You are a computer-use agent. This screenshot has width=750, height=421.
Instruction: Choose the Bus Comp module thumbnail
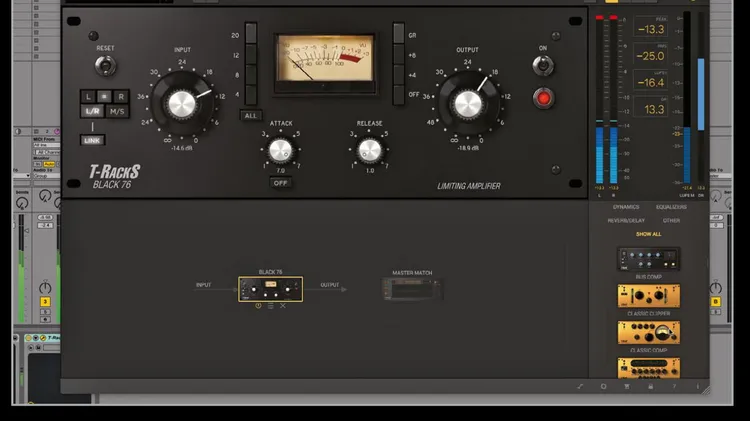(649, 259)
